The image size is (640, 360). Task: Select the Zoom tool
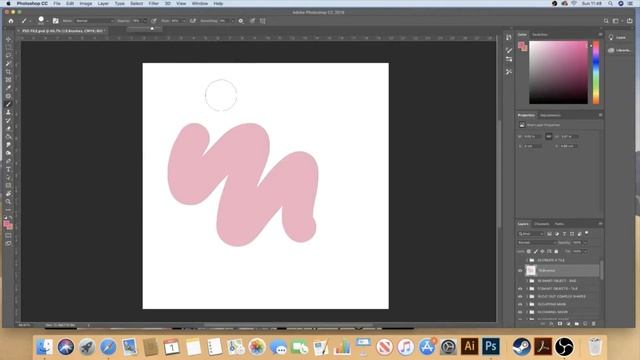[8, 202]
